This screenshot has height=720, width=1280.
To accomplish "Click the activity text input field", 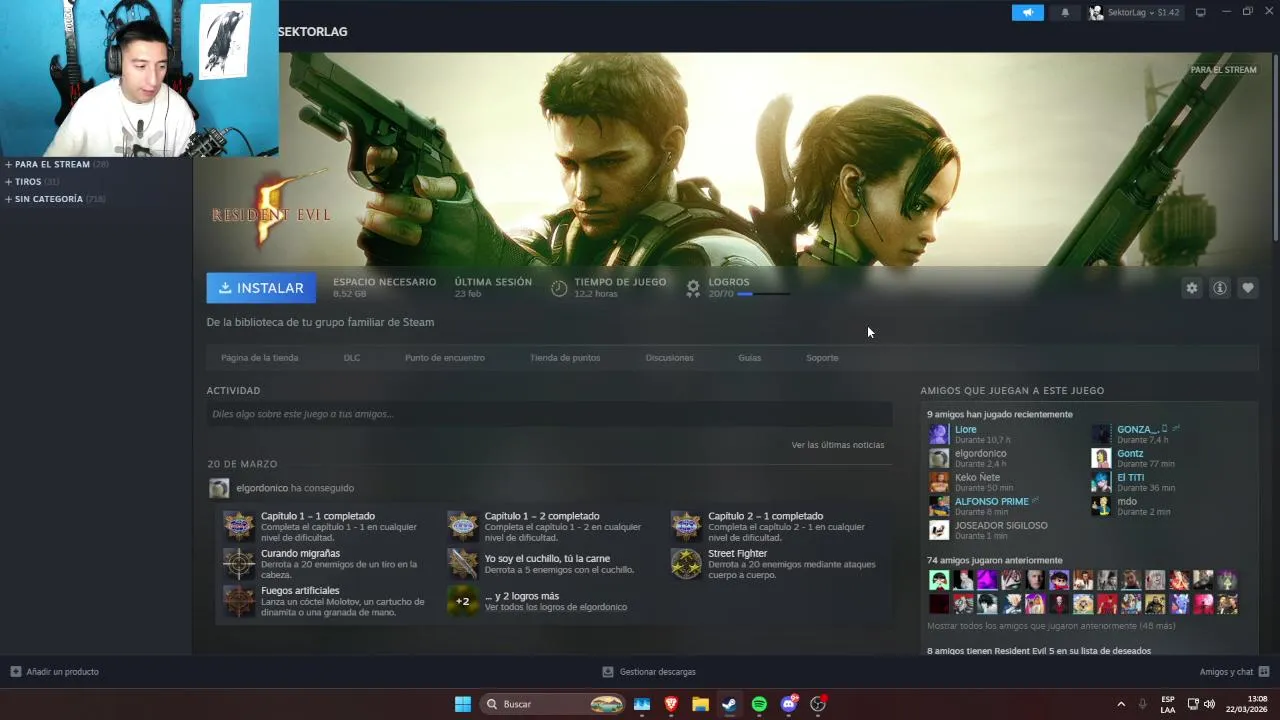I will tap(549, 414).
